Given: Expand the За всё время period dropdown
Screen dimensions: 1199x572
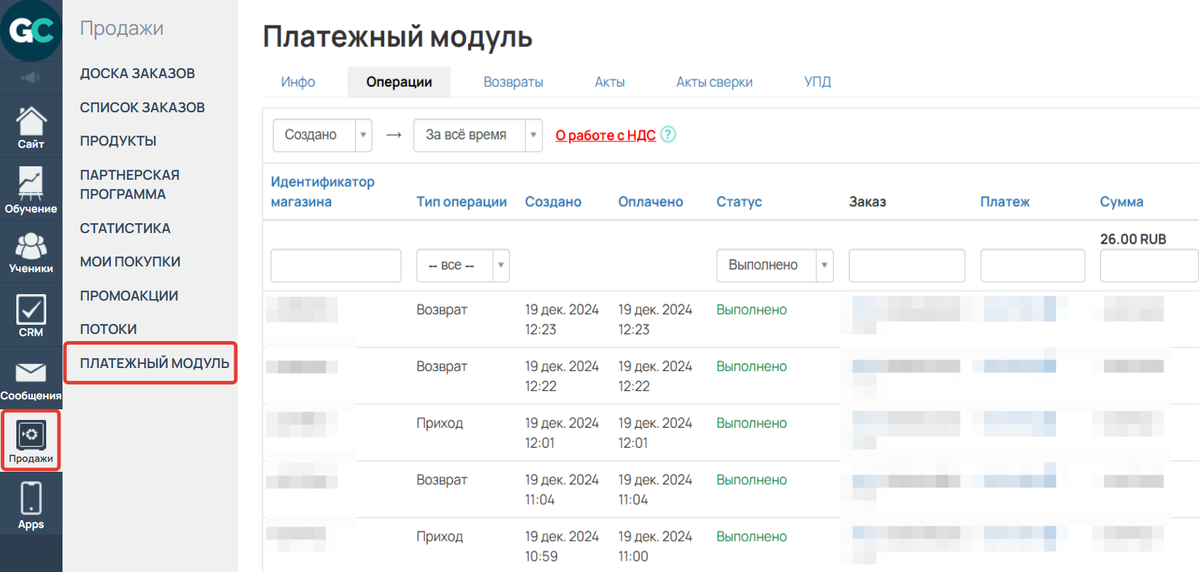Looking at the screenshot, I should [x=477, y=135].
